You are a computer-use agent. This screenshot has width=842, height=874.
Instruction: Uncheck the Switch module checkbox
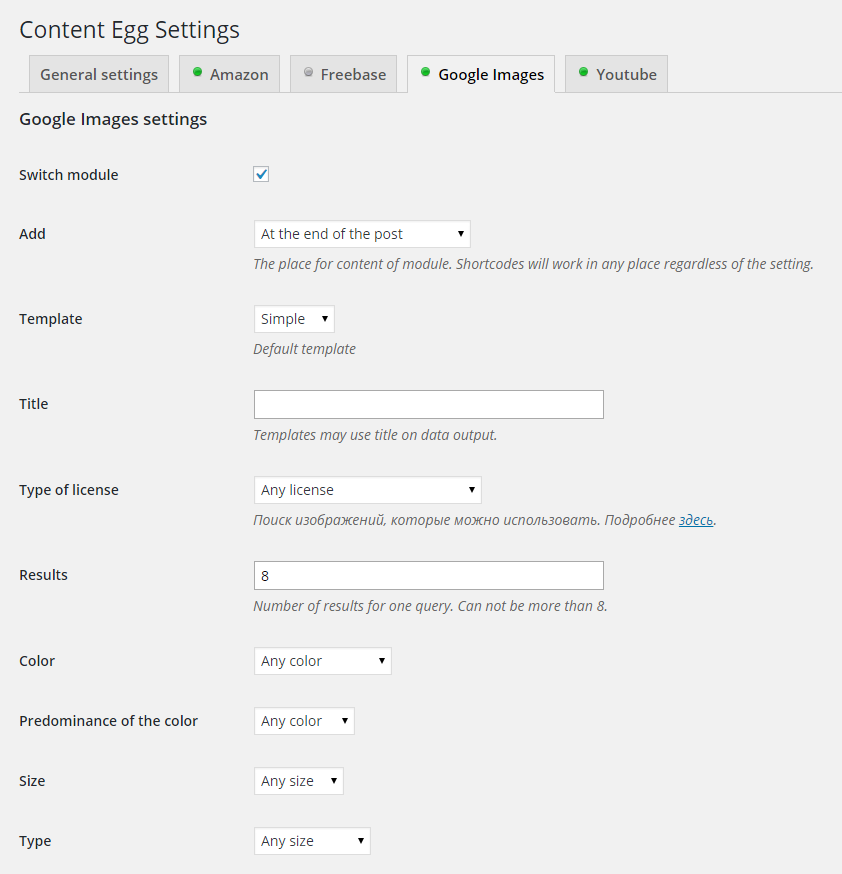click(261, 175)
